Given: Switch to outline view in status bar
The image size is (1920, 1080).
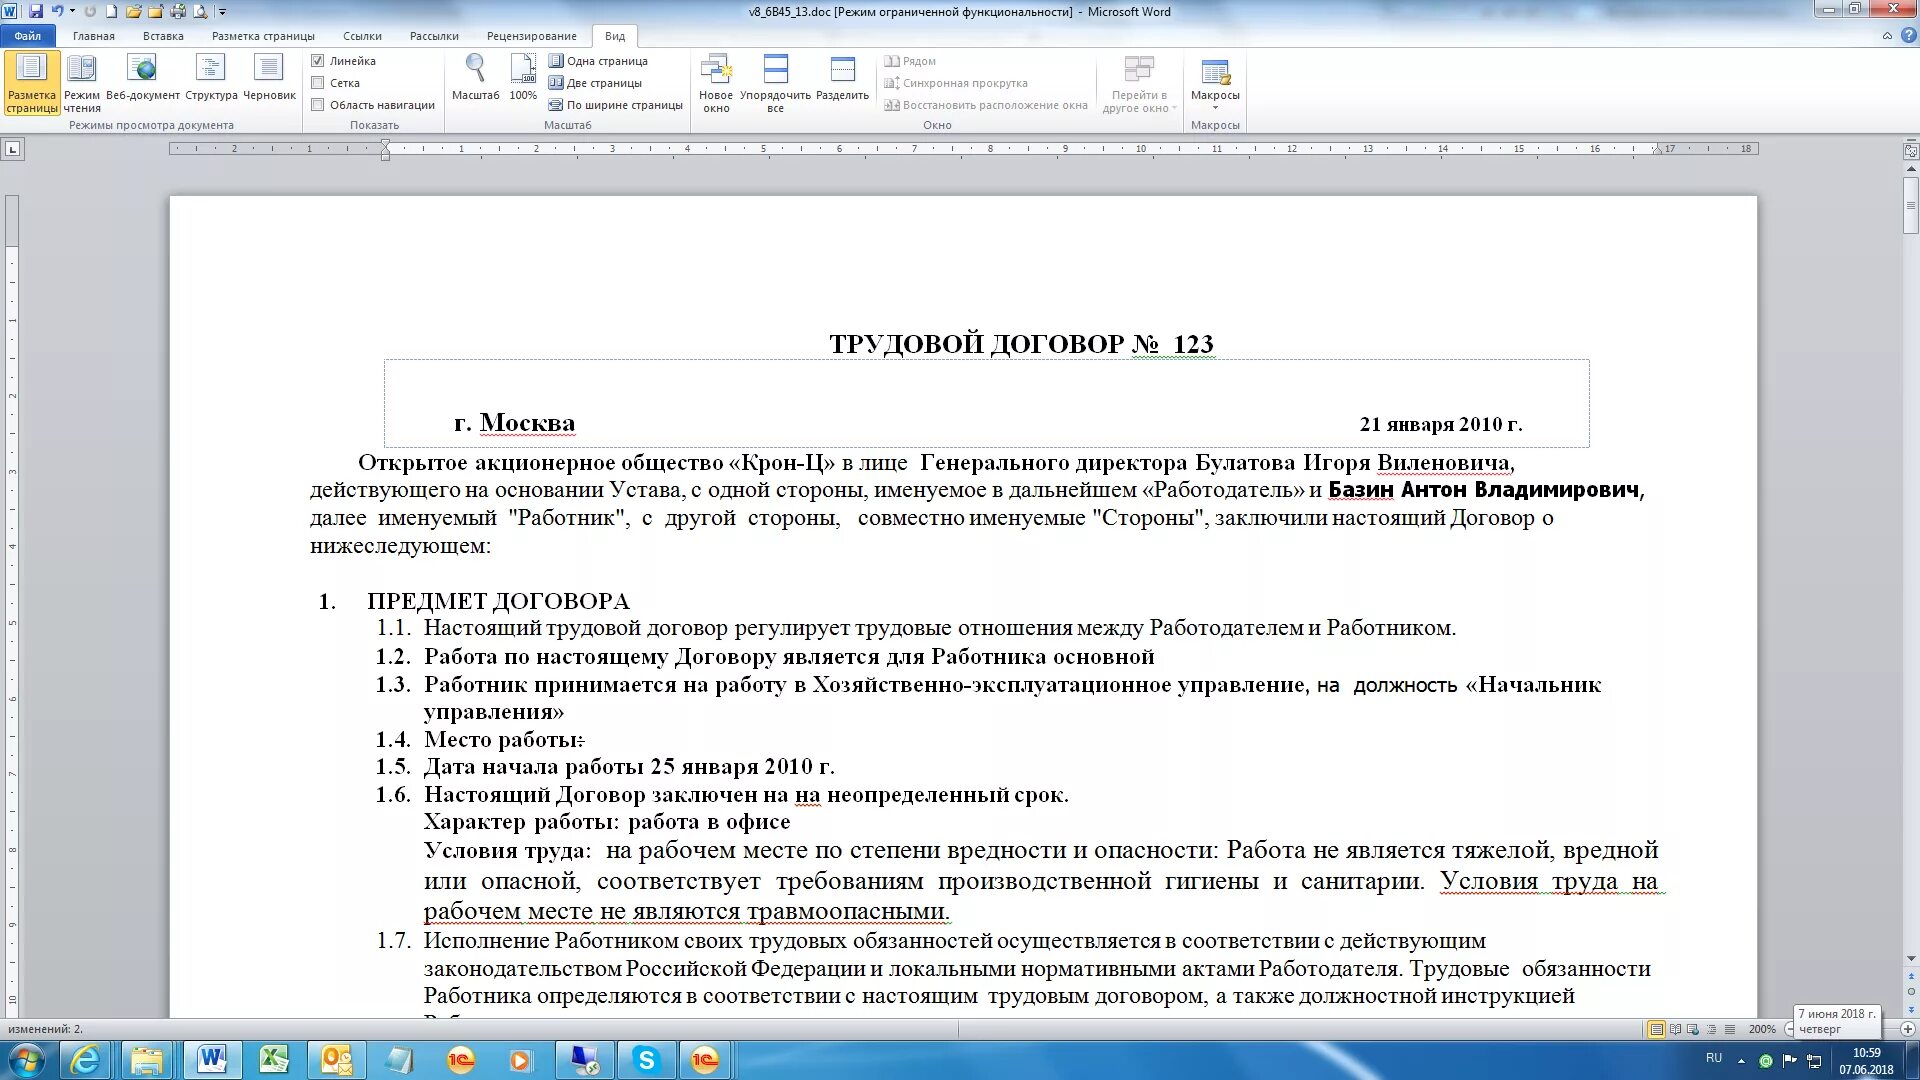Looking at the screenshot, I should [1711, 1029].
